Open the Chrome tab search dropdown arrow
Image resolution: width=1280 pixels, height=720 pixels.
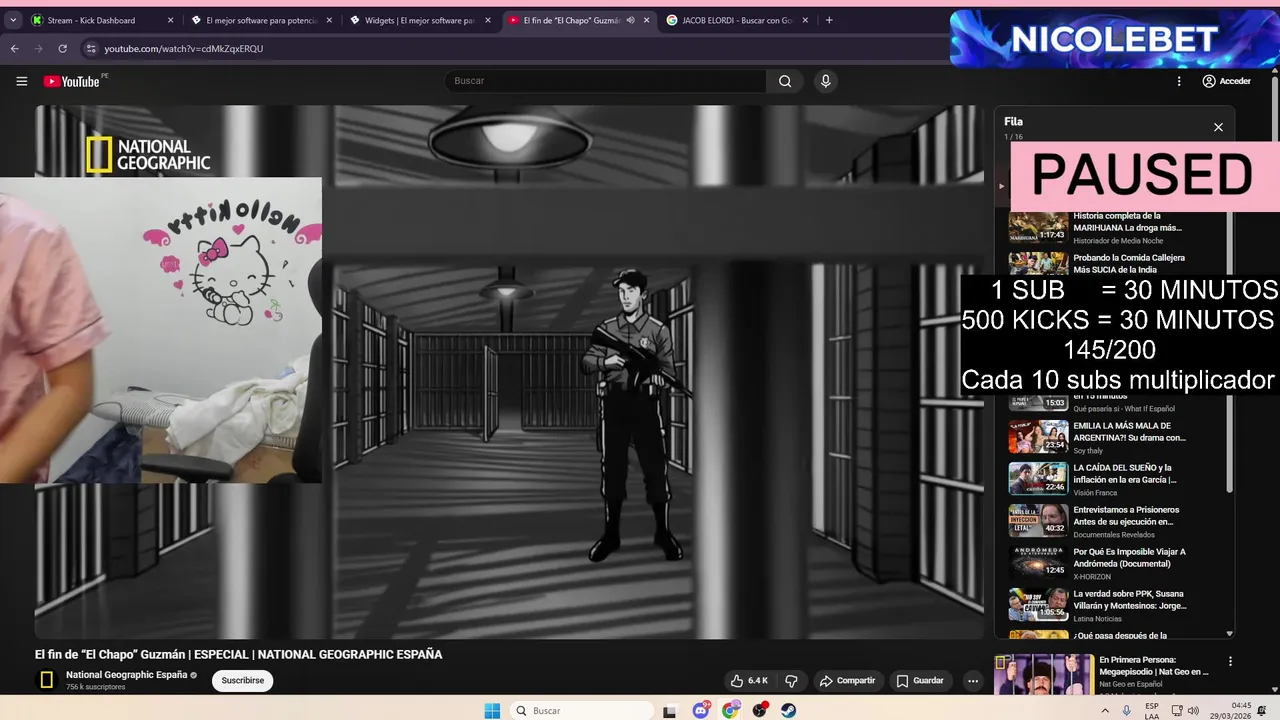pos(13,20)
